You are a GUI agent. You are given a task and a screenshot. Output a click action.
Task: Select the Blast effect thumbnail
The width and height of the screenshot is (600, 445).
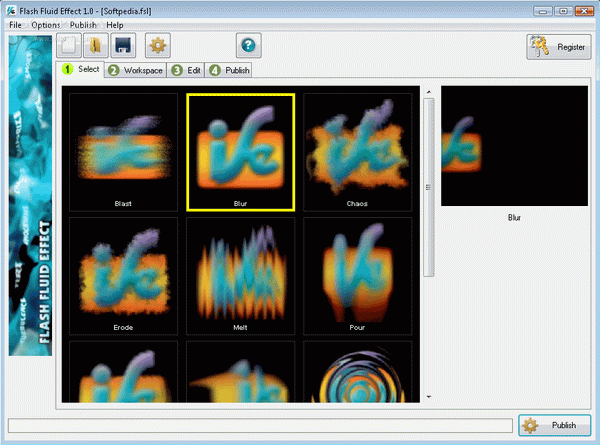tap(123, 152)
